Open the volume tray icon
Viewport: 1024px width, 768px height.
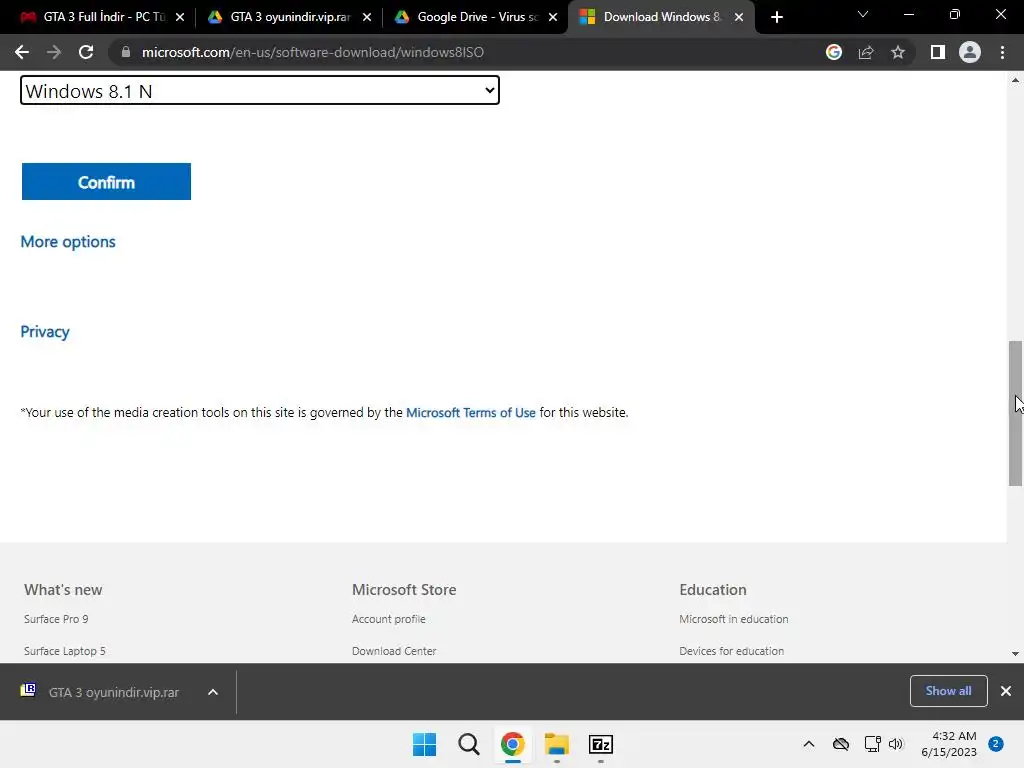pyautogui.click(x=895, y=744)
